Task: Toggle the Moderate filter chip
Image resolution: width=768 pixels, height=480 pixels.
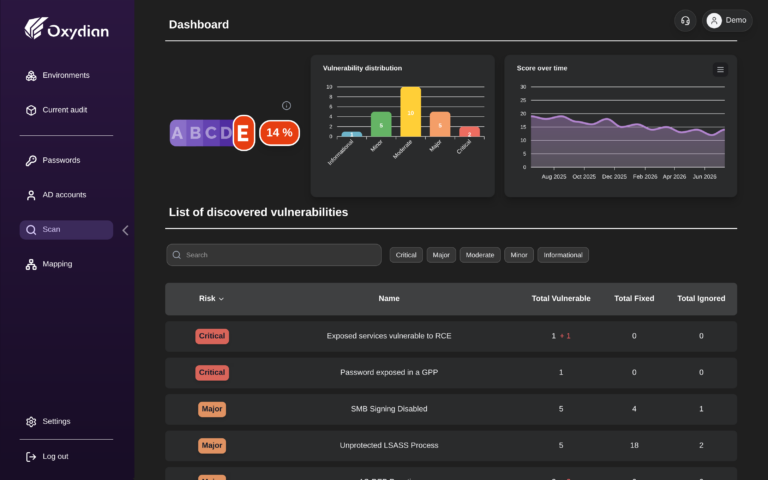Action: [x=480, y=255]
